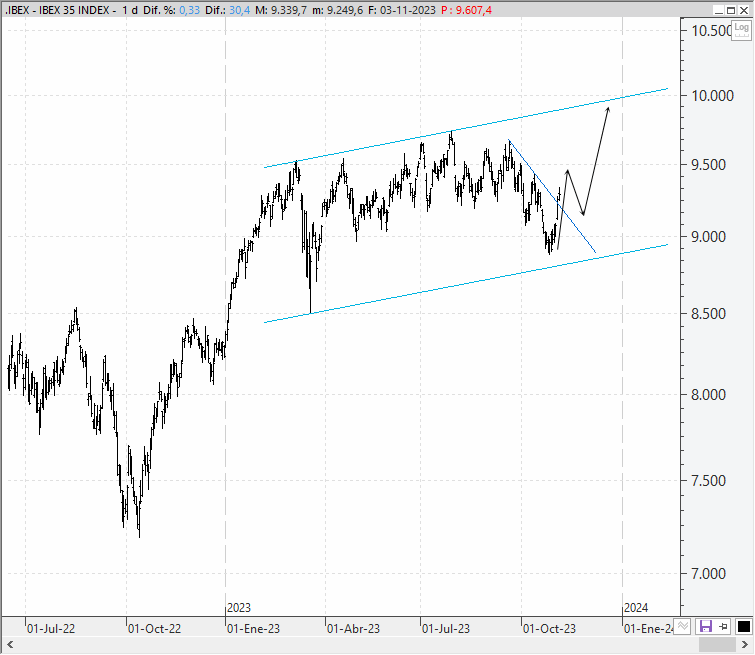The height and width of the screenshot is (655, 755).
Task: Maximize the IBEX chart window
Action: tap(730, 10)
